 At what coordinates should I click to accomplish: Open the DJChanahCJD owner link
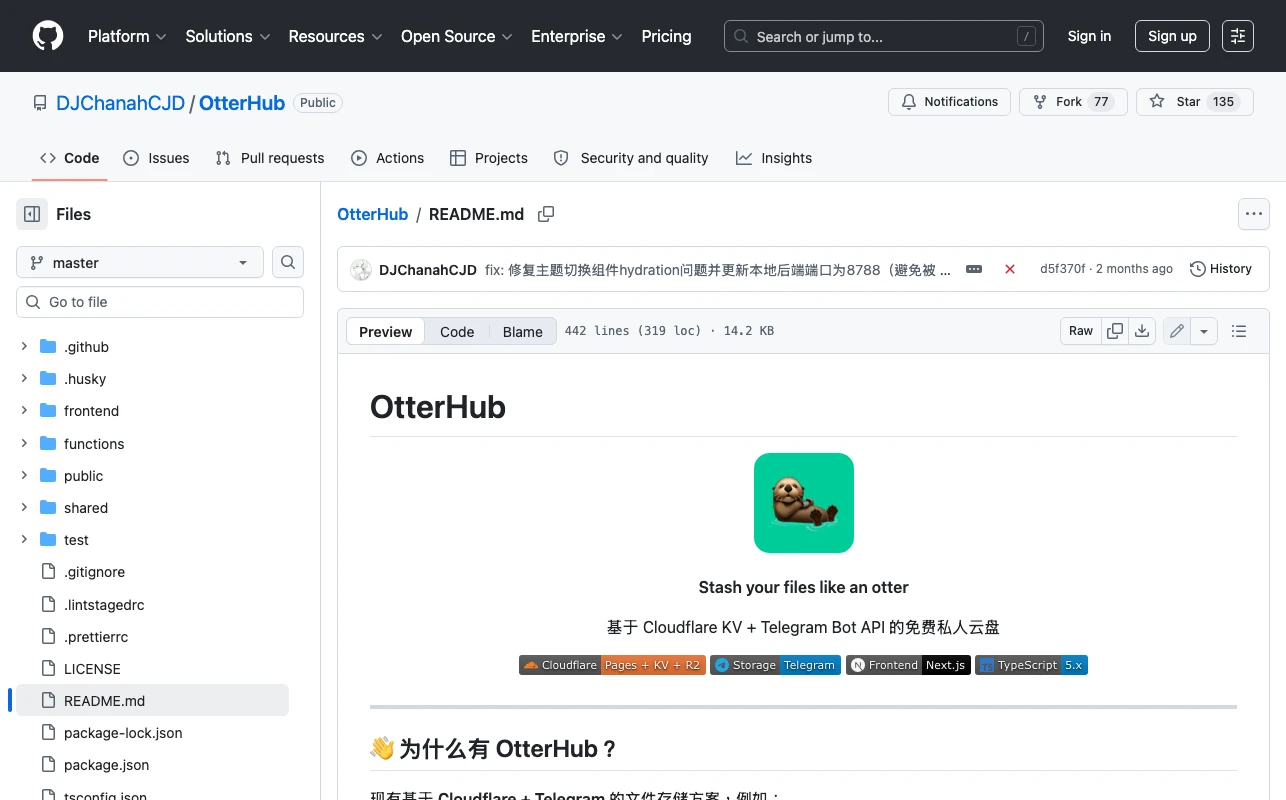tap(120, 103)
